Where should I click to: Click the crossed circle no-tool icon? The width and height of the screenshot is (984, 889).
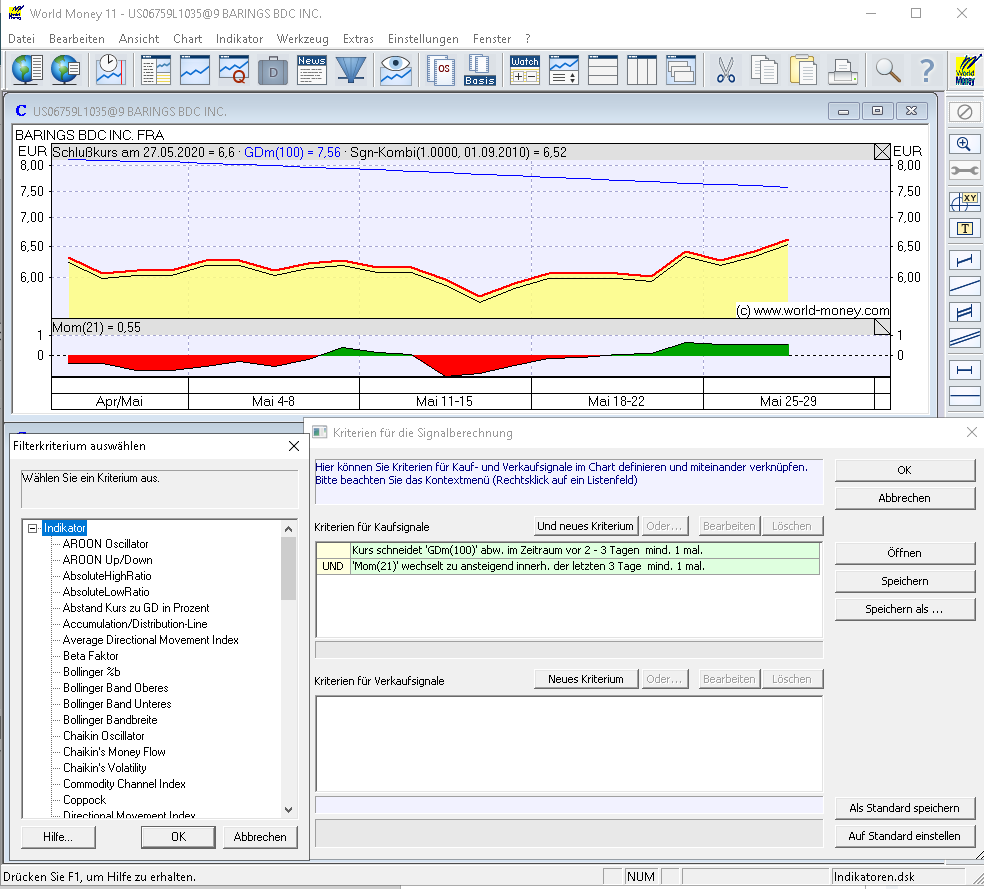965,112
